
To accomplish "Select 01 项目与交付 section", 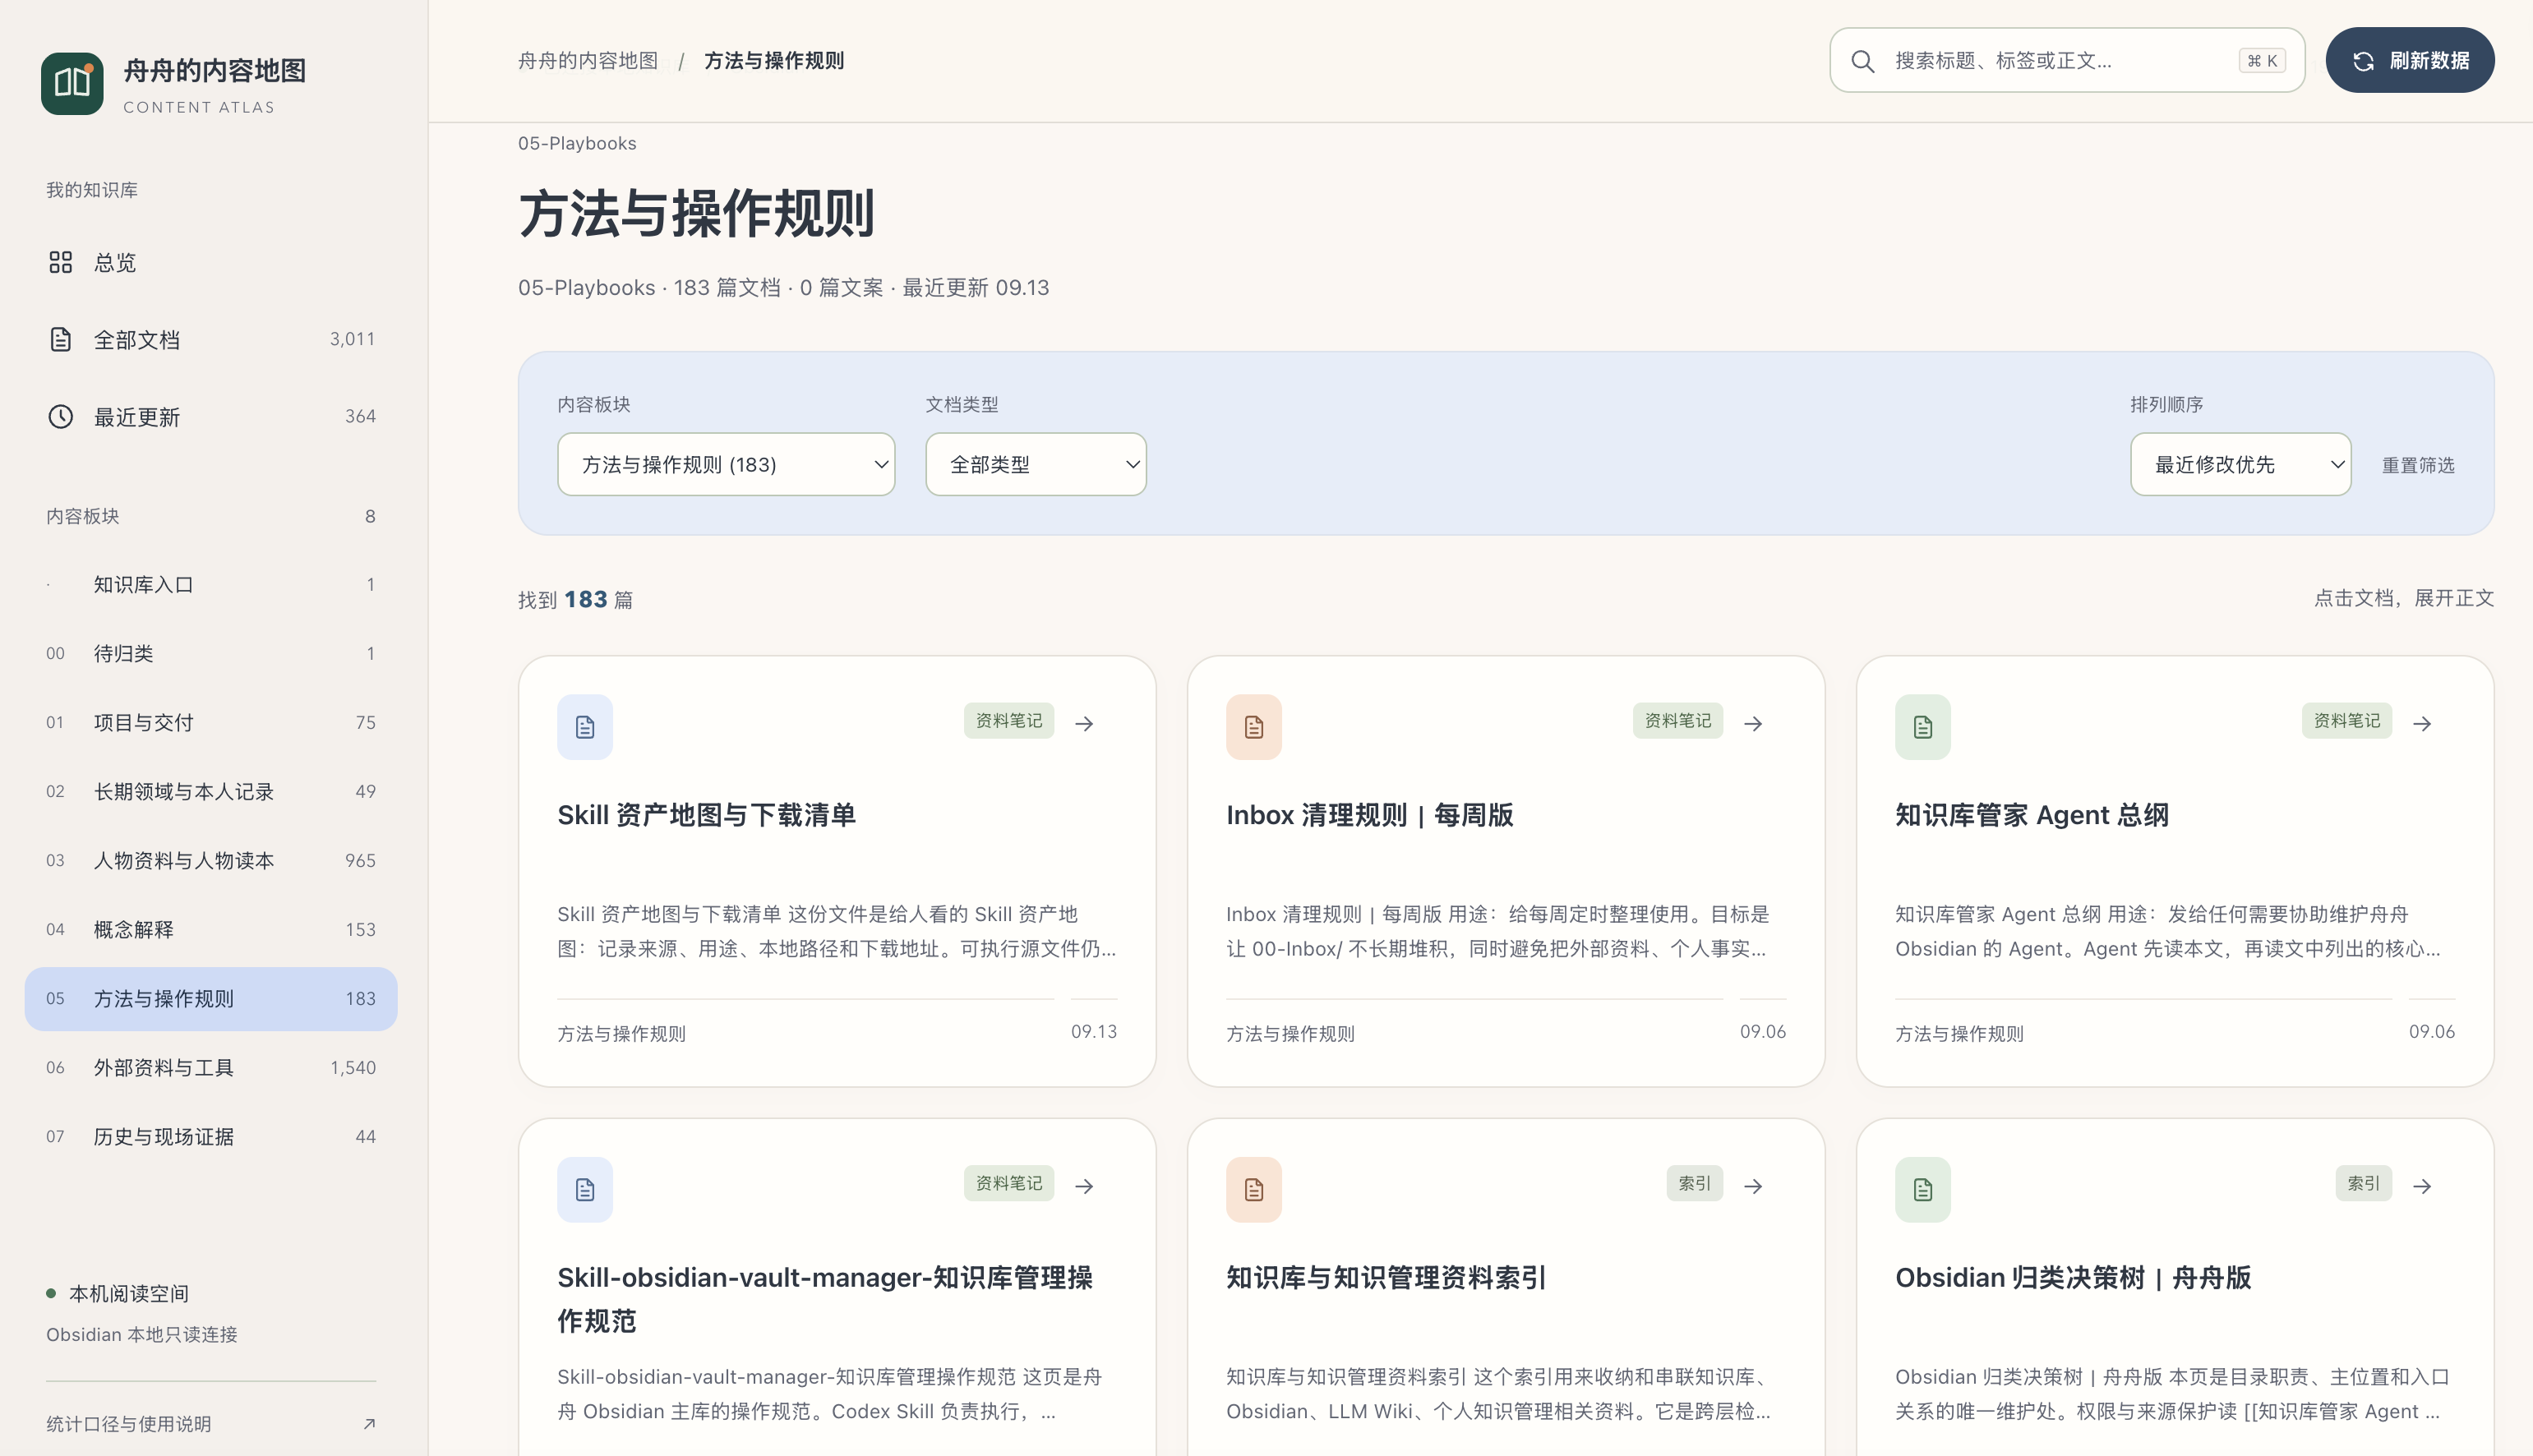I will pos(211,722).
